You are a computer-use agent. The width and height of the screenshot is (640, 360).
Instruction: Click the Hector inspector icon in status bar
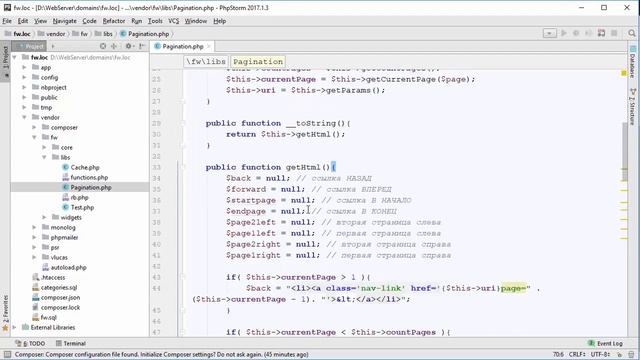tap(631, 354)
